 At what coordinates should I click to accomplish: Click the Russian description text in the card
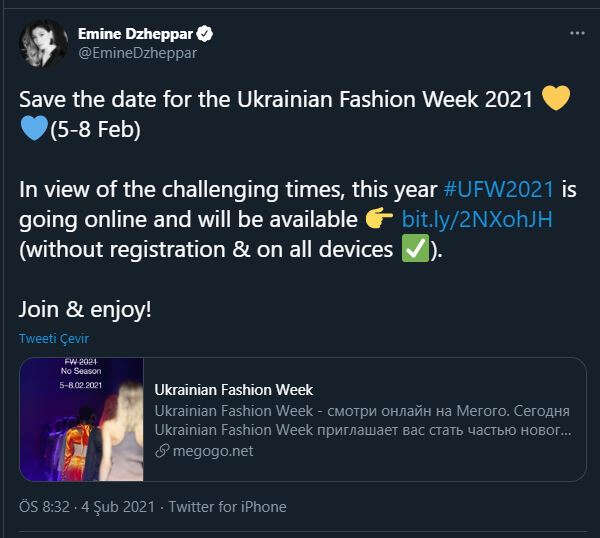pos(362,421)
